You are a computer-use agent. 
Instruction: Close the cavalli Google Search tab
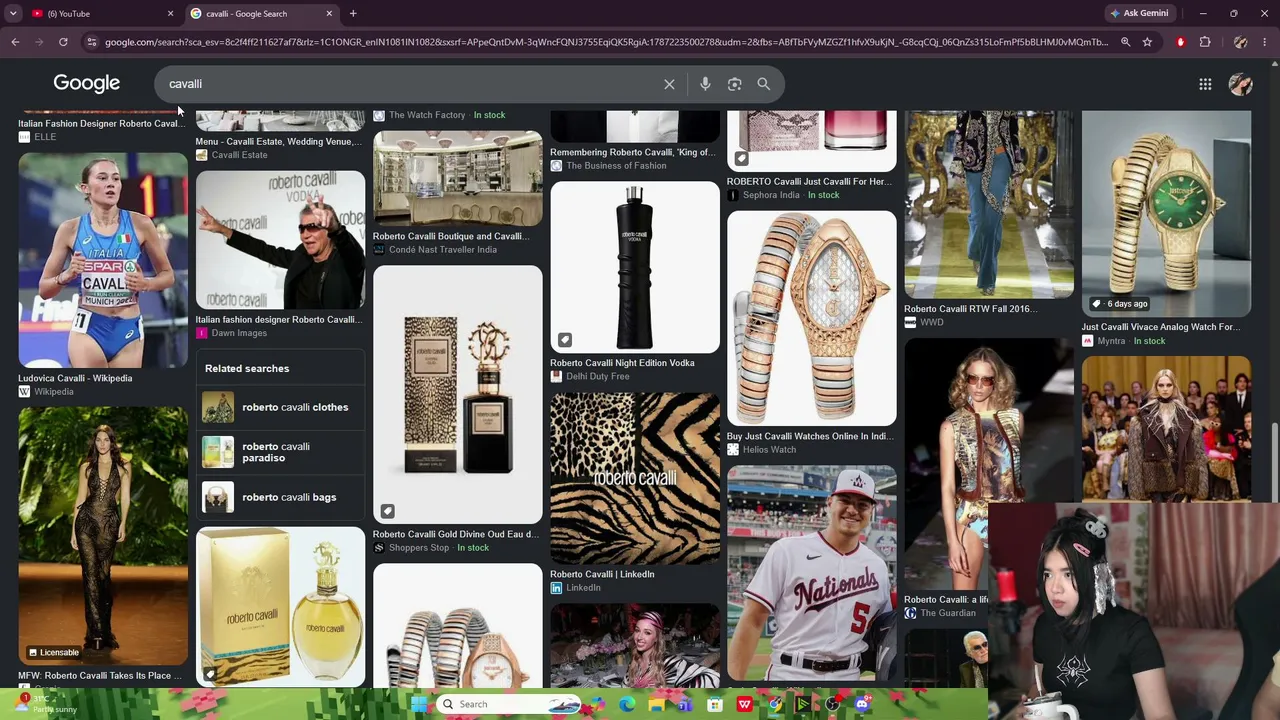329,13
